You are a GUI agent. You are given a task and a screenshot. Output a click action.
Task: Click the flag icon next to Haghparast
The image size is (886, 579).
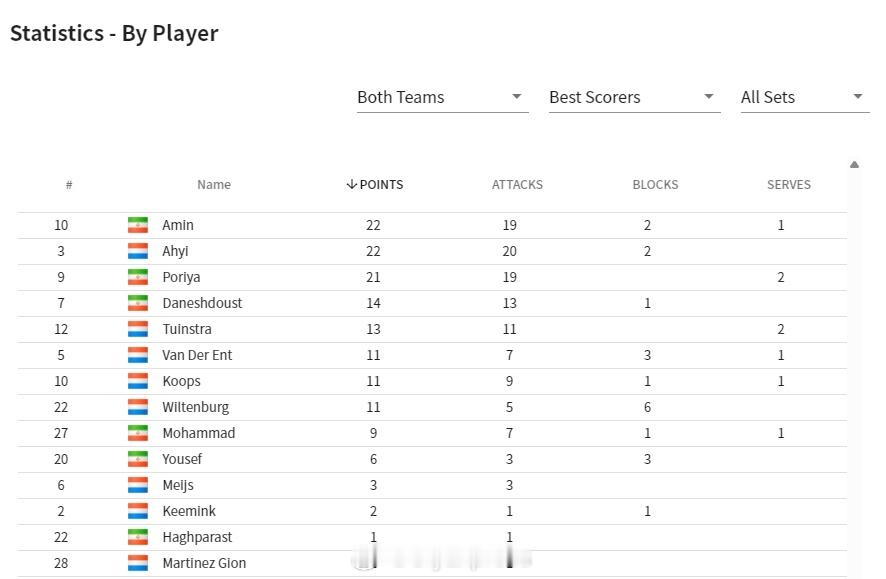138,537
